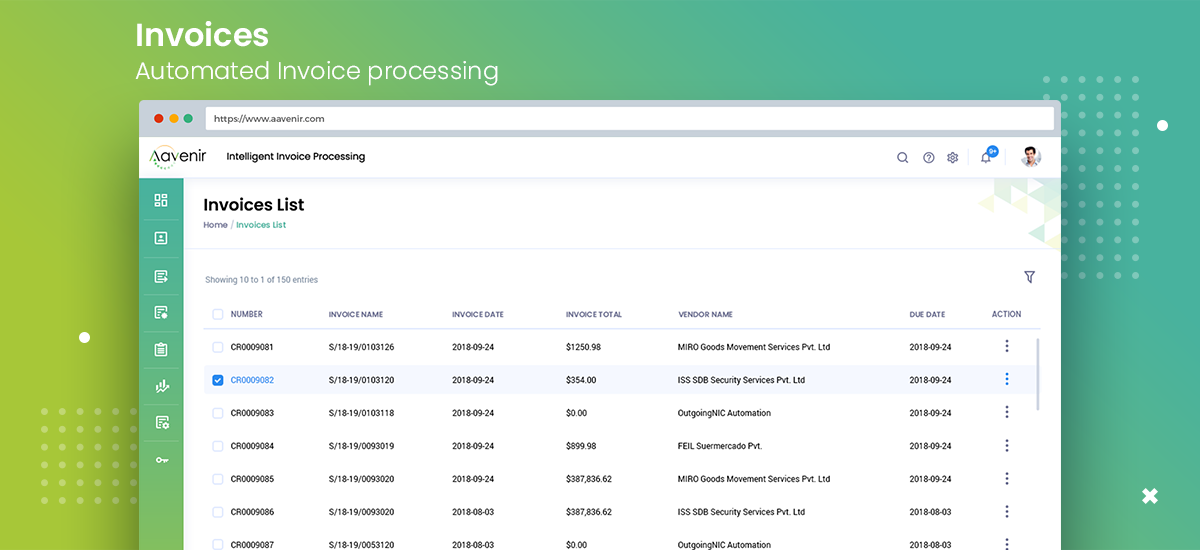
Task: Open the help question mark icon
Action: [x=928, y=157]
